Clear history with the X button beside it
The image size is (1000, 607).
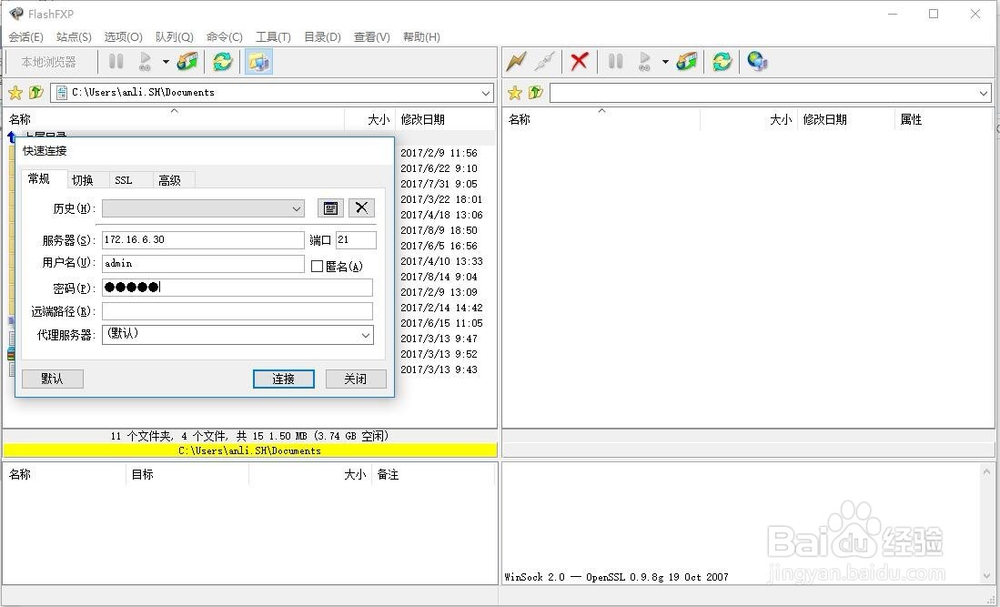[361, 208]
